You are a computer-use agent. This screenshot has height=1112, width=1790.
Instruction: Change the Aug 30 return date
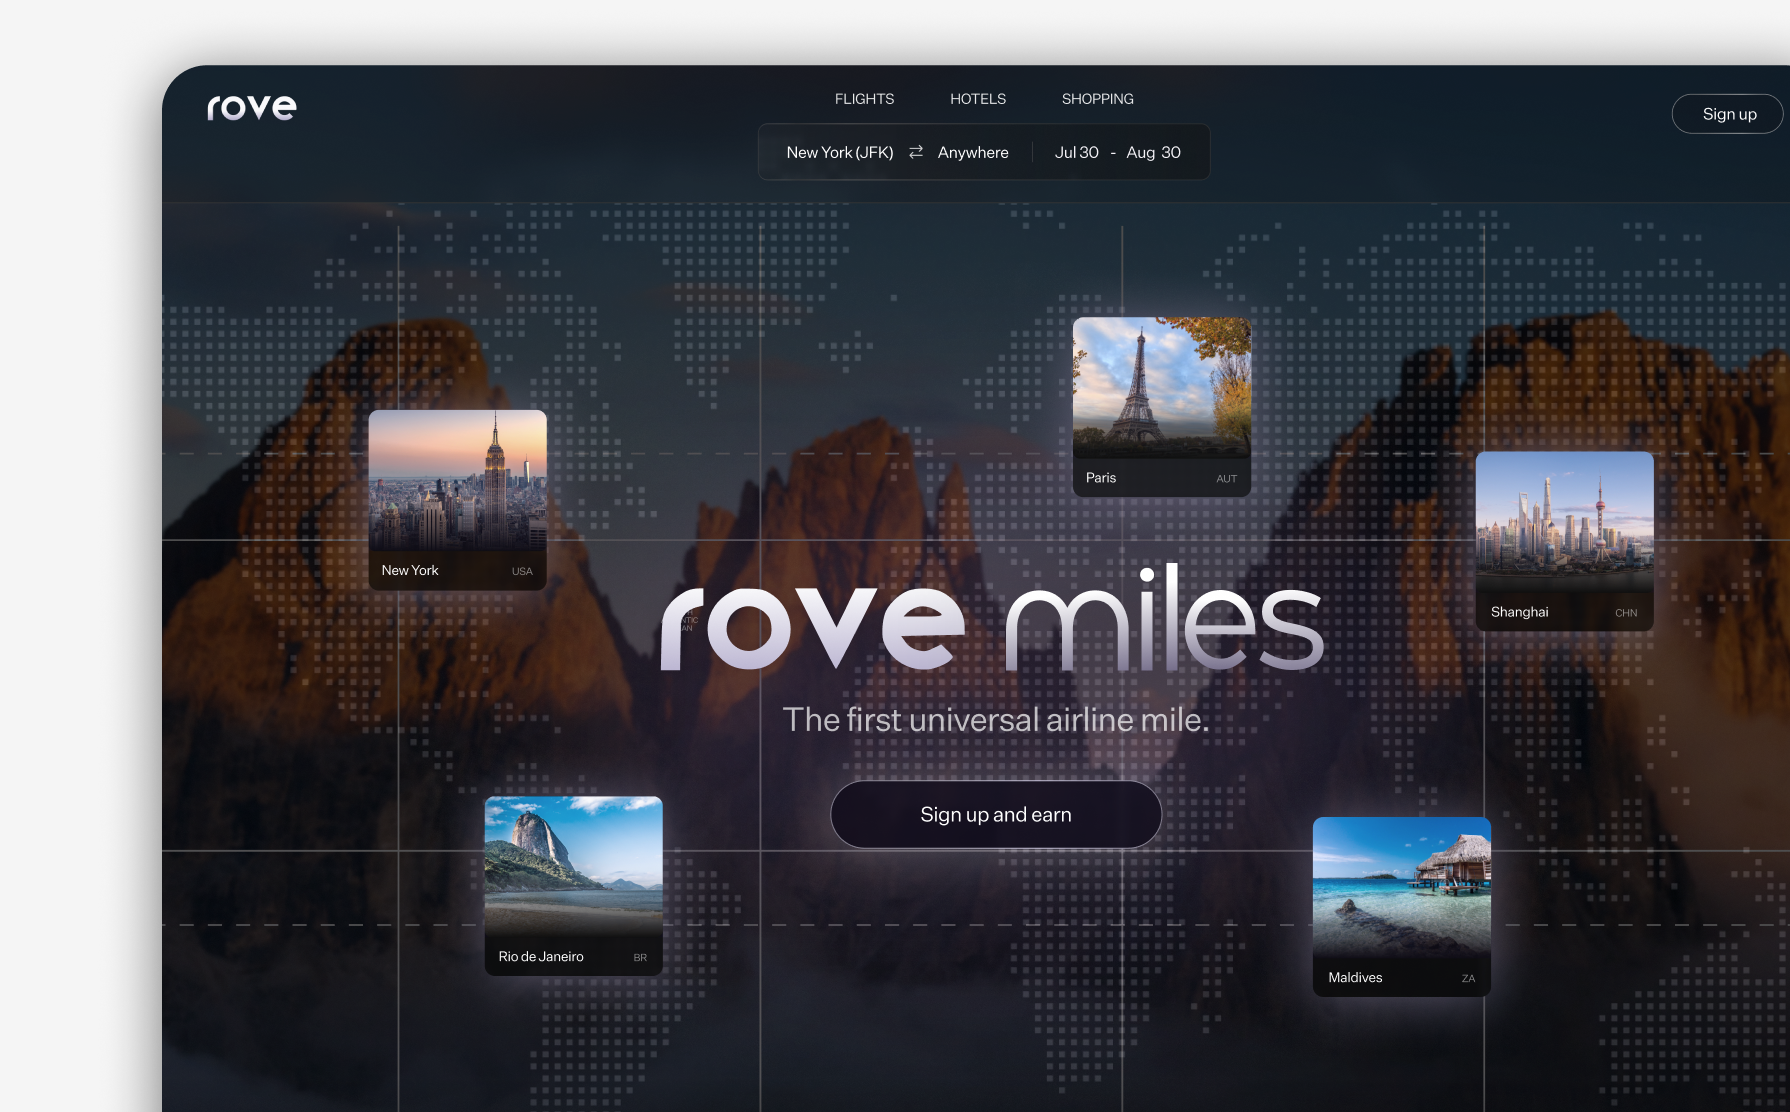pyautogui.click(x=1154, y=152)
